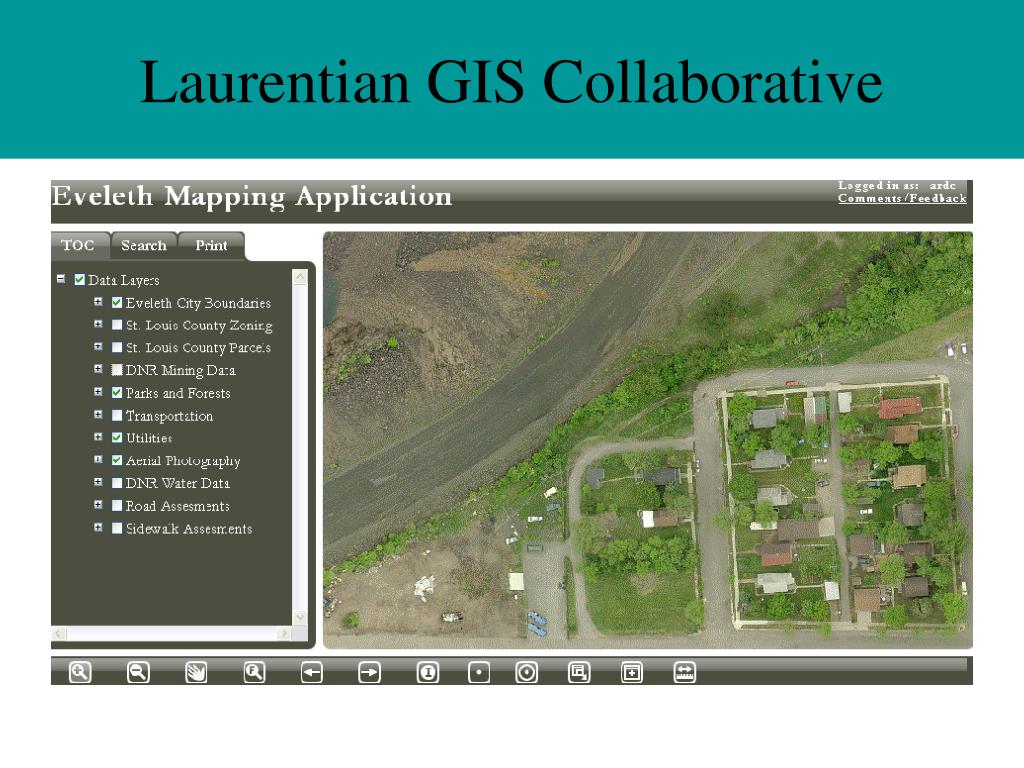Enable Sidewalk Assesments layer checkbox

click(x=117, y=528)
